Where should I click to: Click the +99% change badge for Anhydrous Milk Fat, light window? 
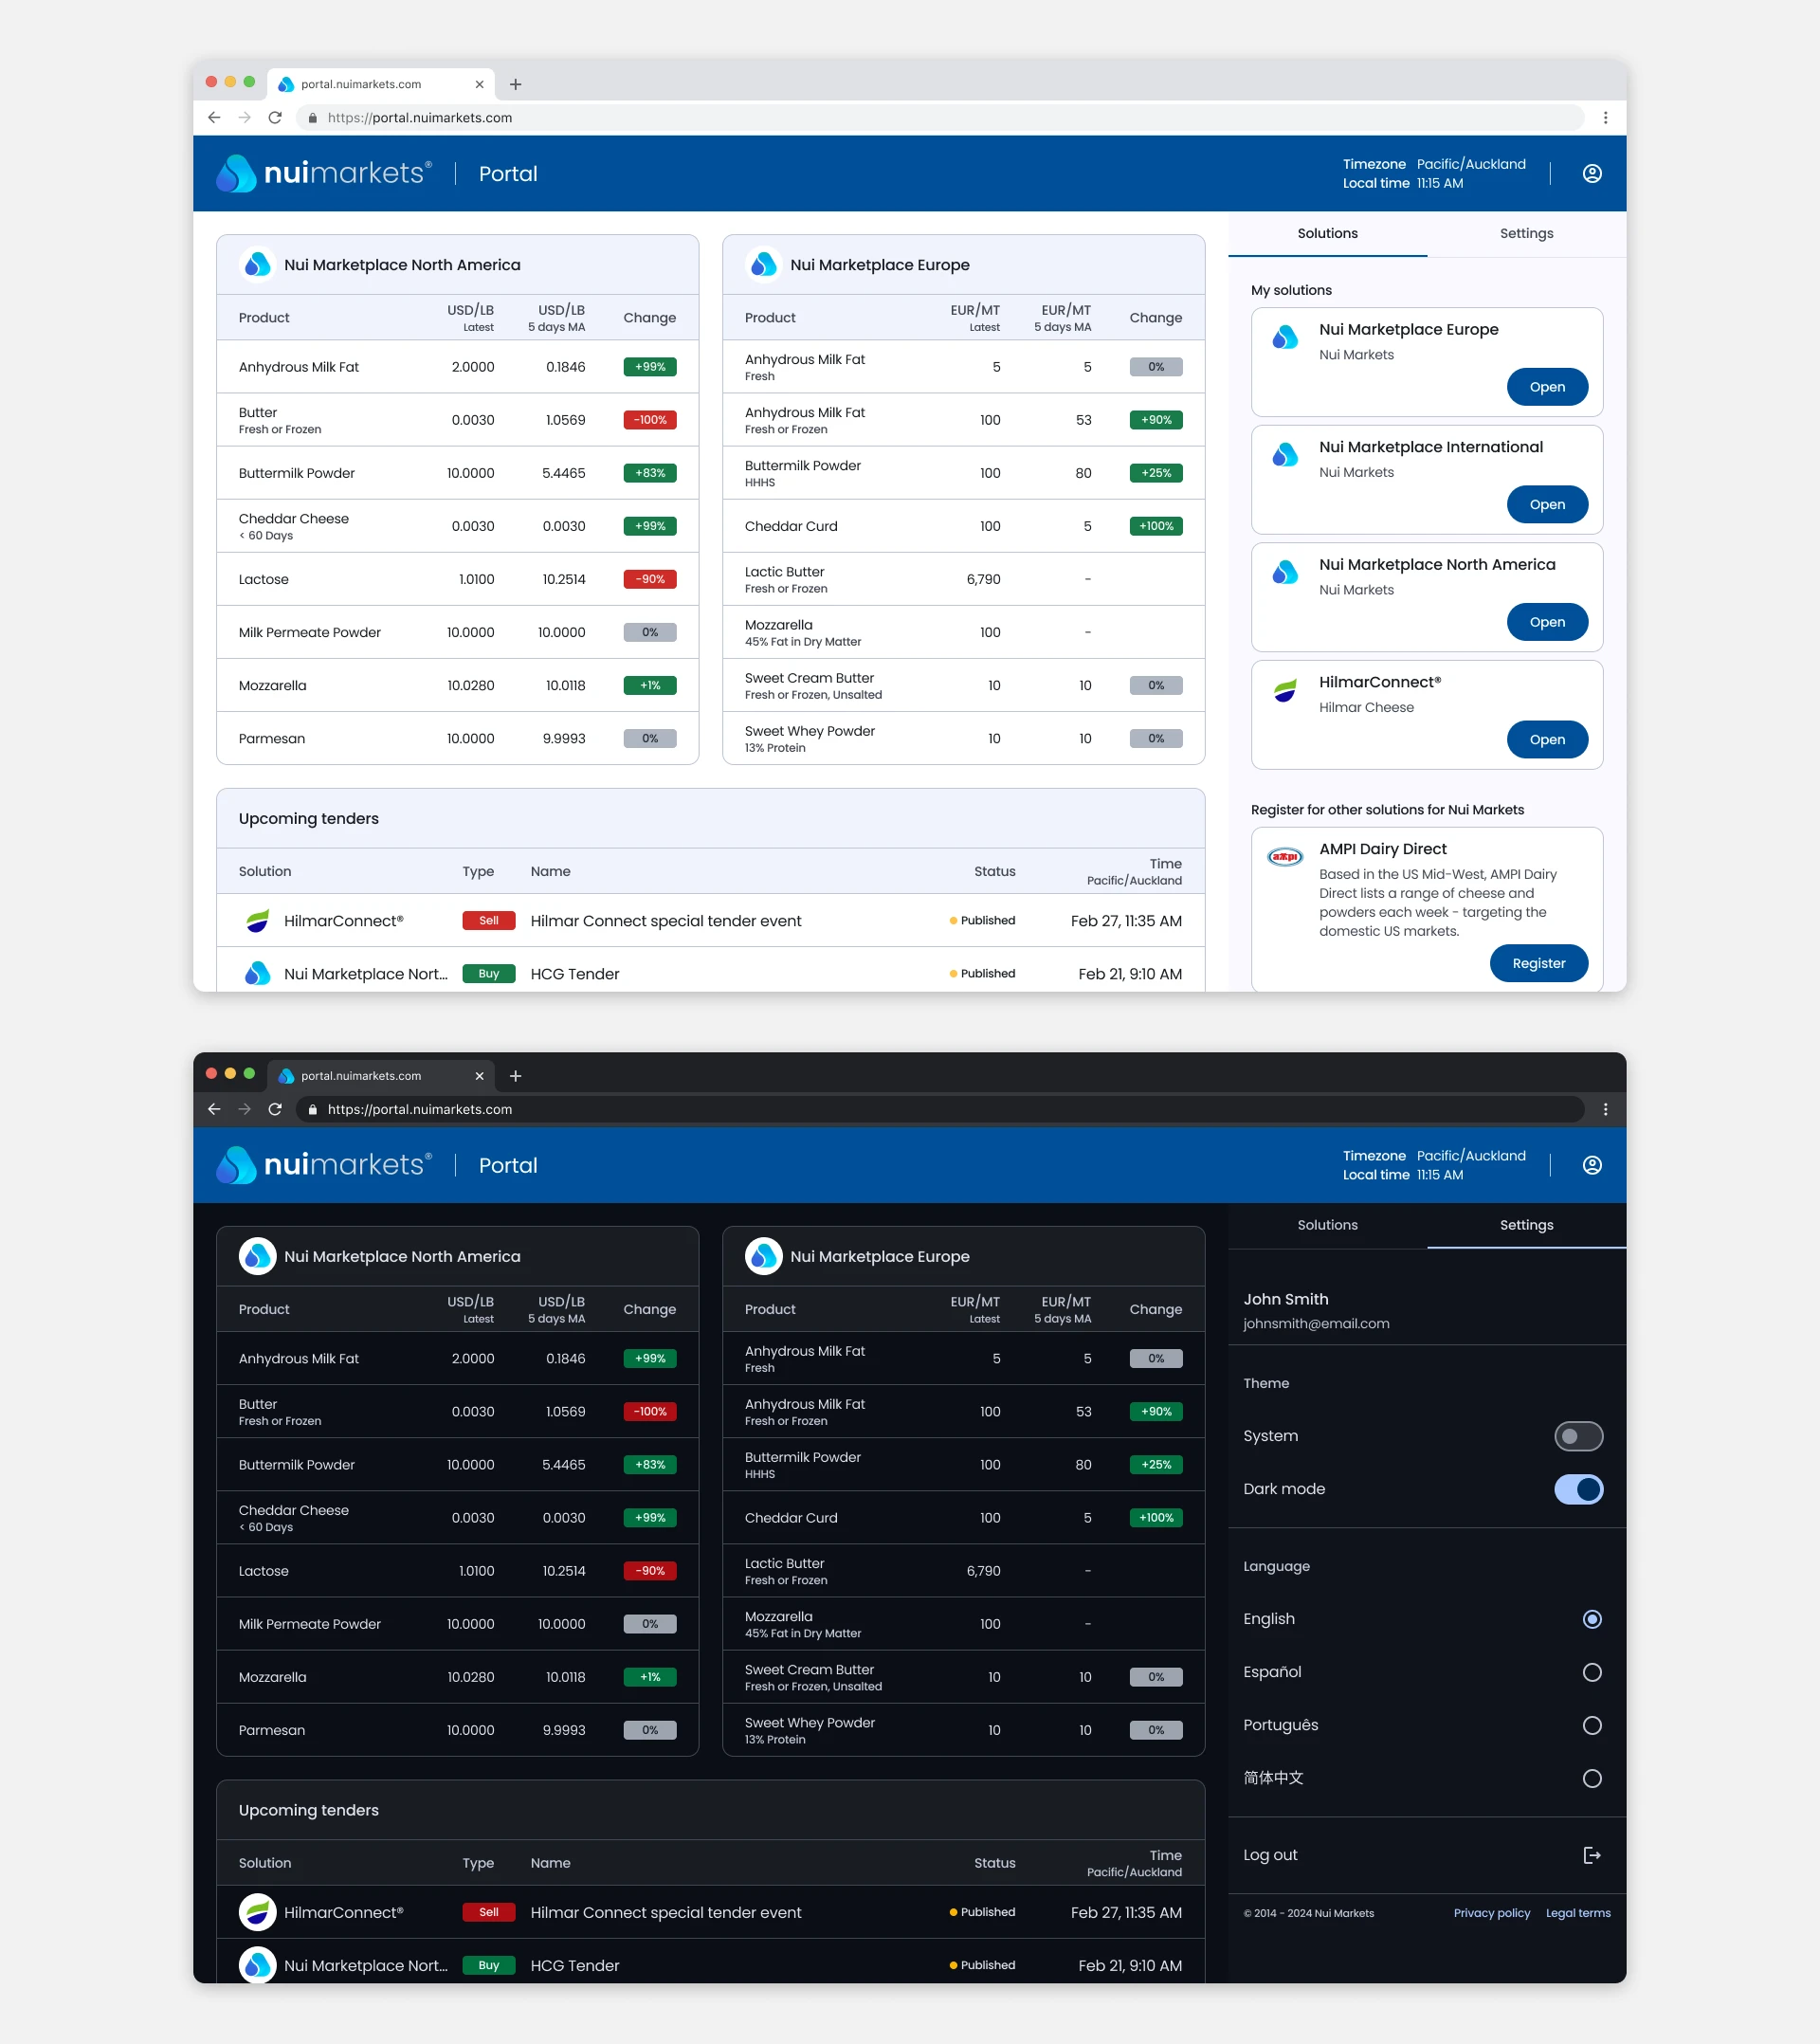pyautogui.click(x=650, y=367)
